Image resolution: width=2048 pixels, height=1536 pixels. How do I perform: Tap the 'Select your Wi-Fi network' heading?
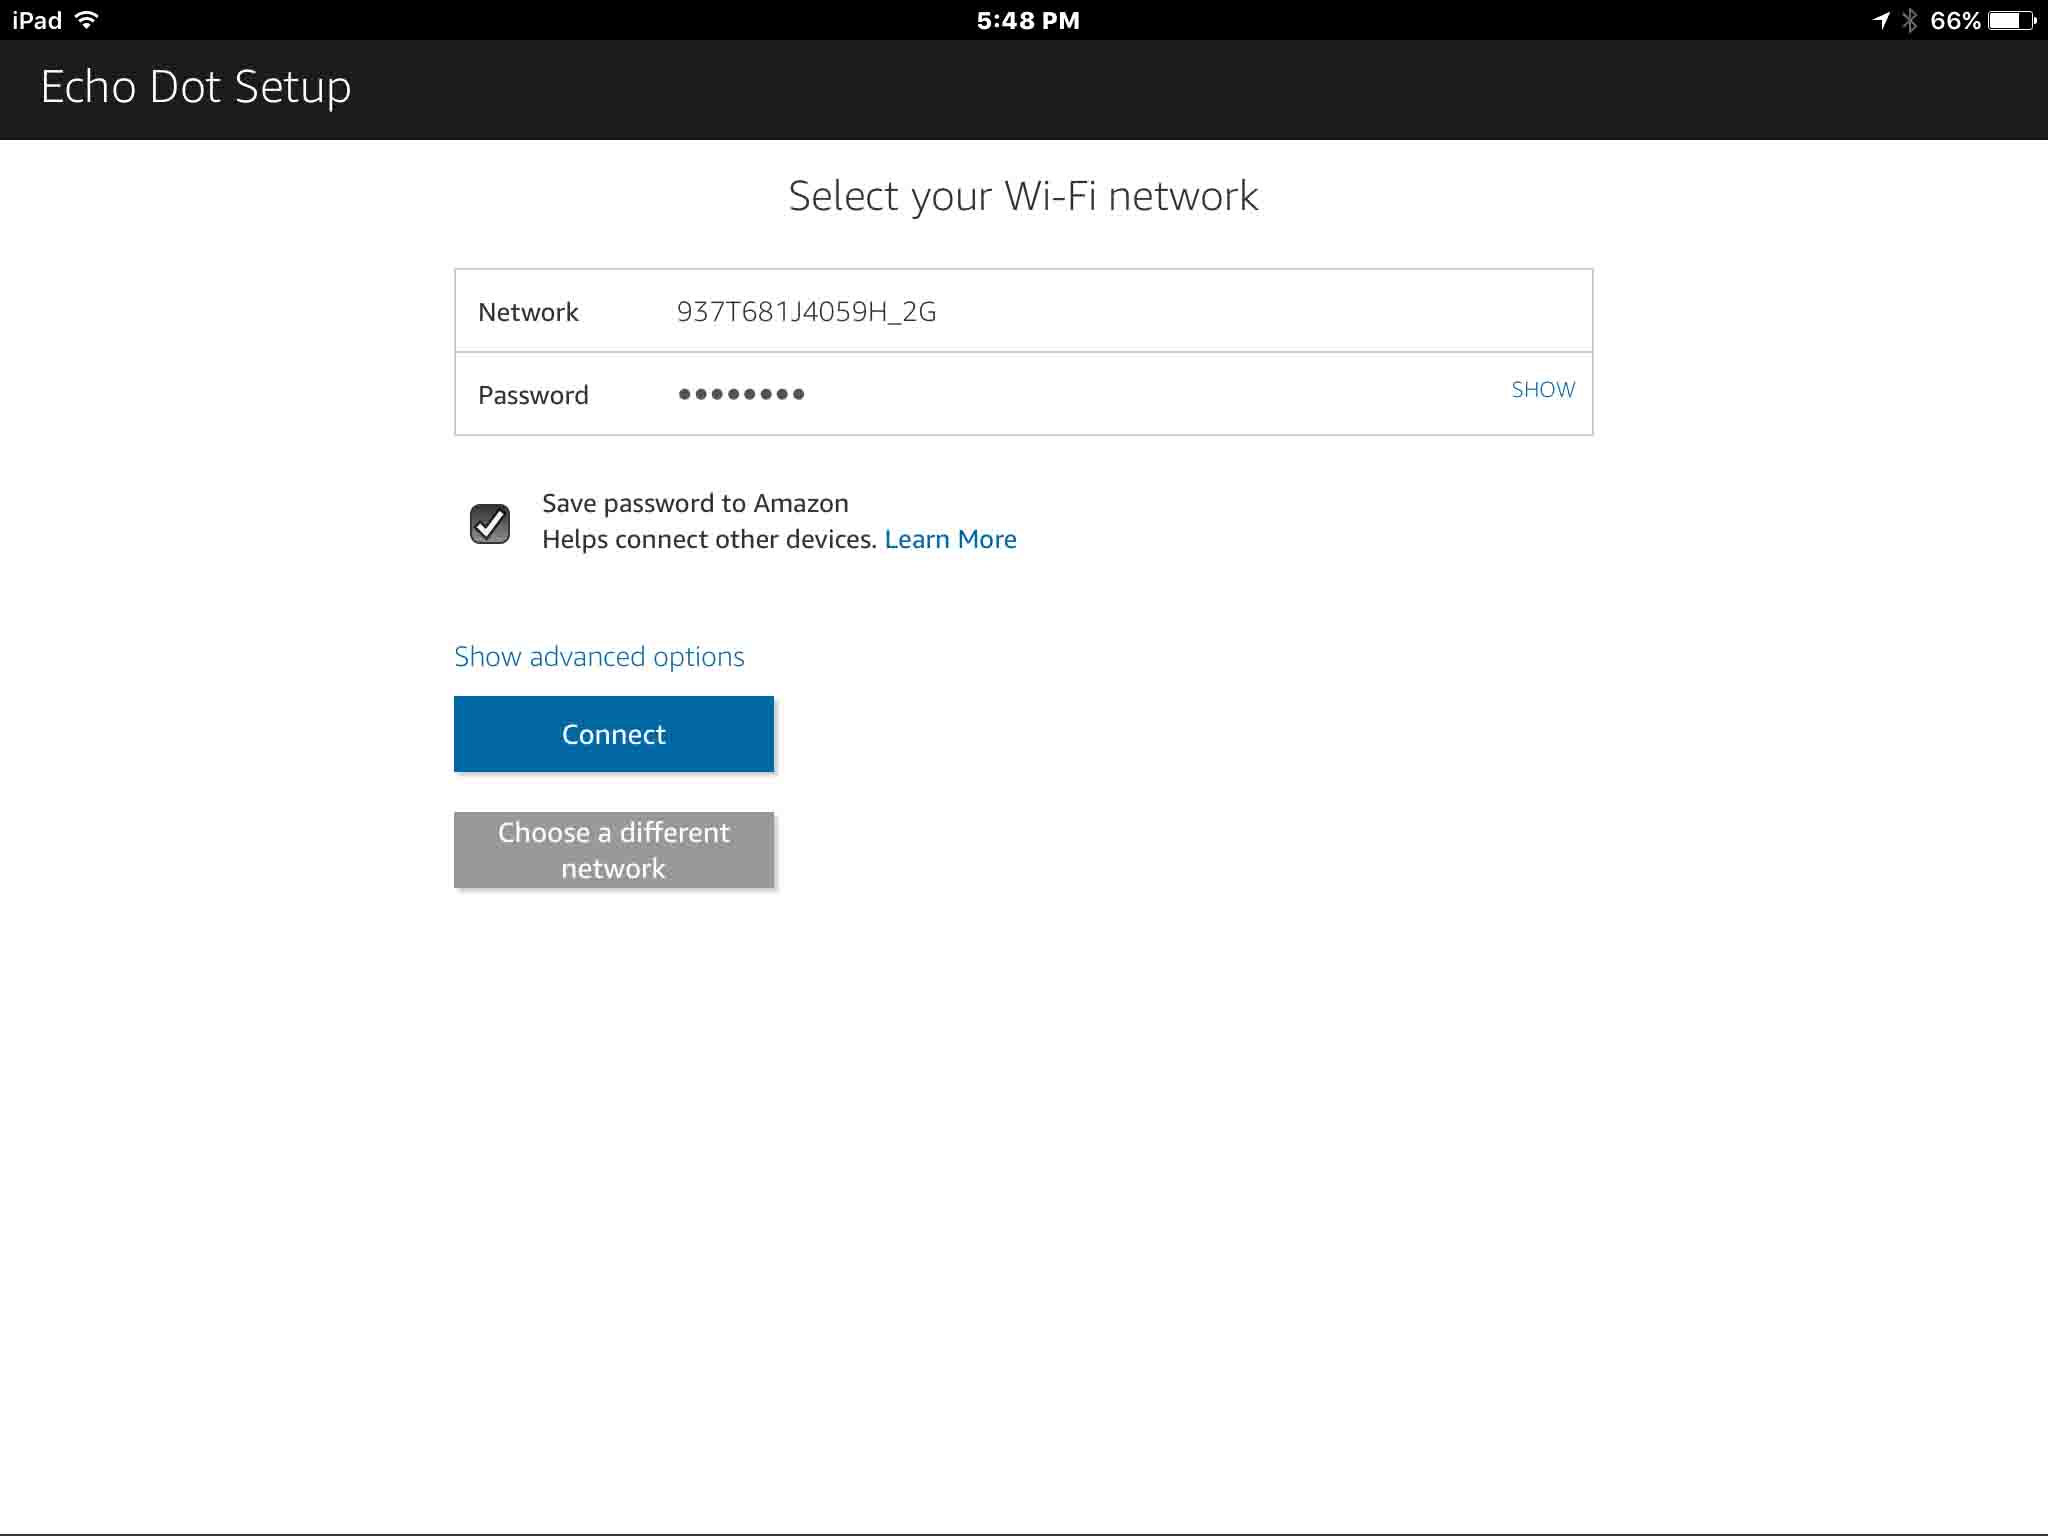[1023, 196]
